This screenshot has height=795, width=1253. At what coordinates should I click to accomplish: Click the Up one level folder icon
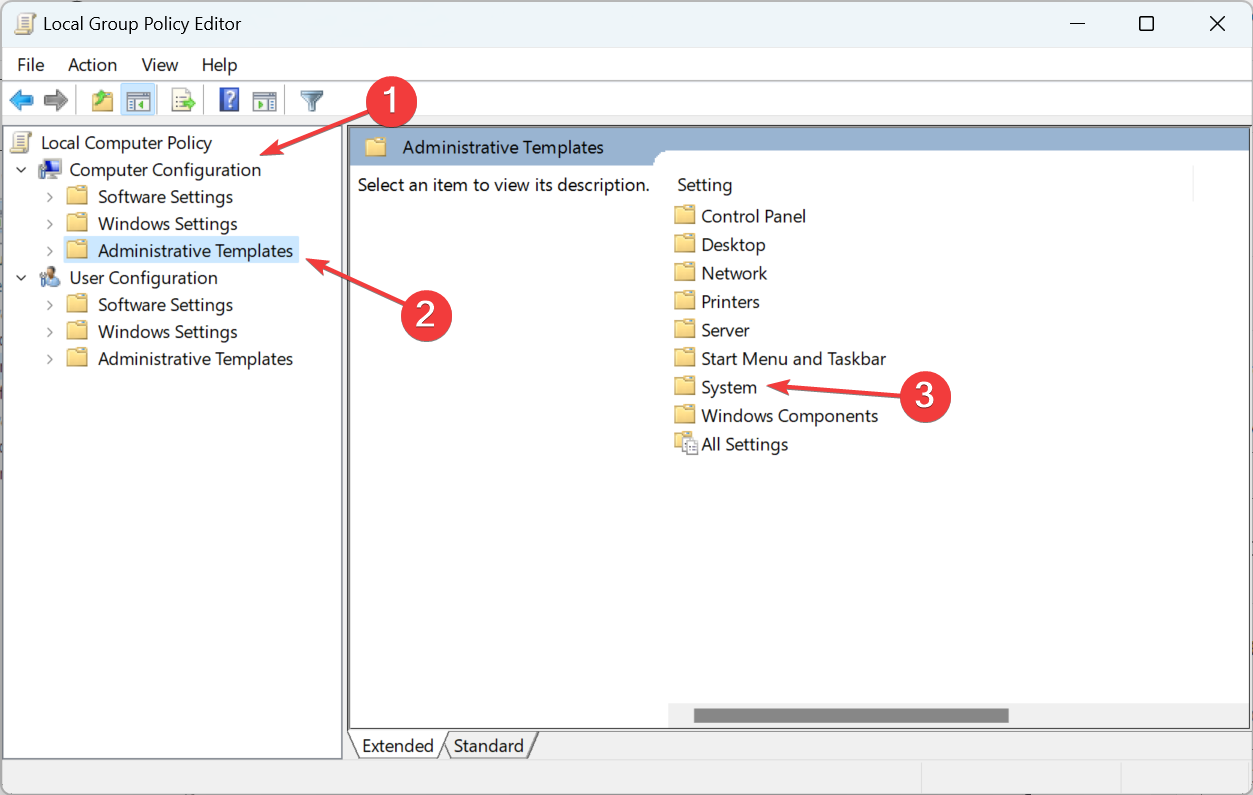(102, 100)
